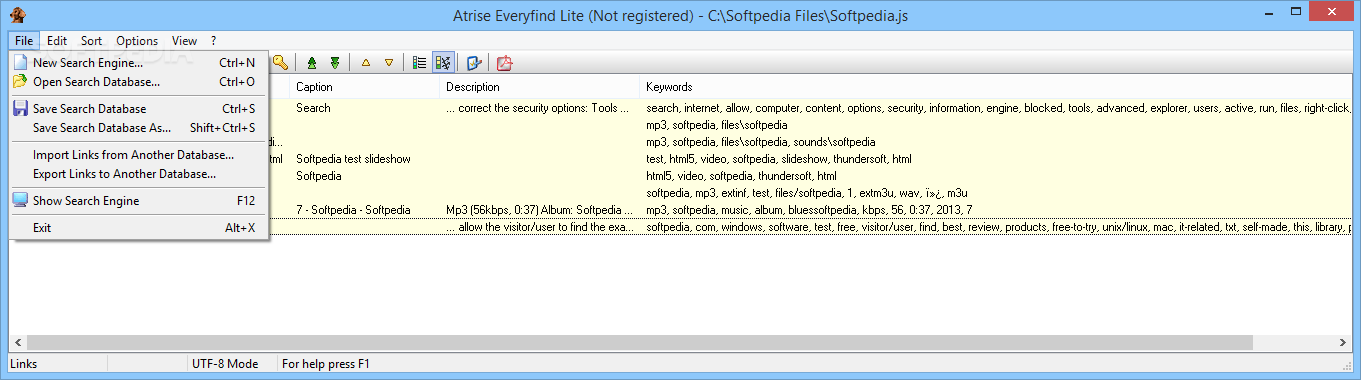Screen dimensions: 1361x380
Task: Click the New Search Engine page icon
Action: click(20, 63)
